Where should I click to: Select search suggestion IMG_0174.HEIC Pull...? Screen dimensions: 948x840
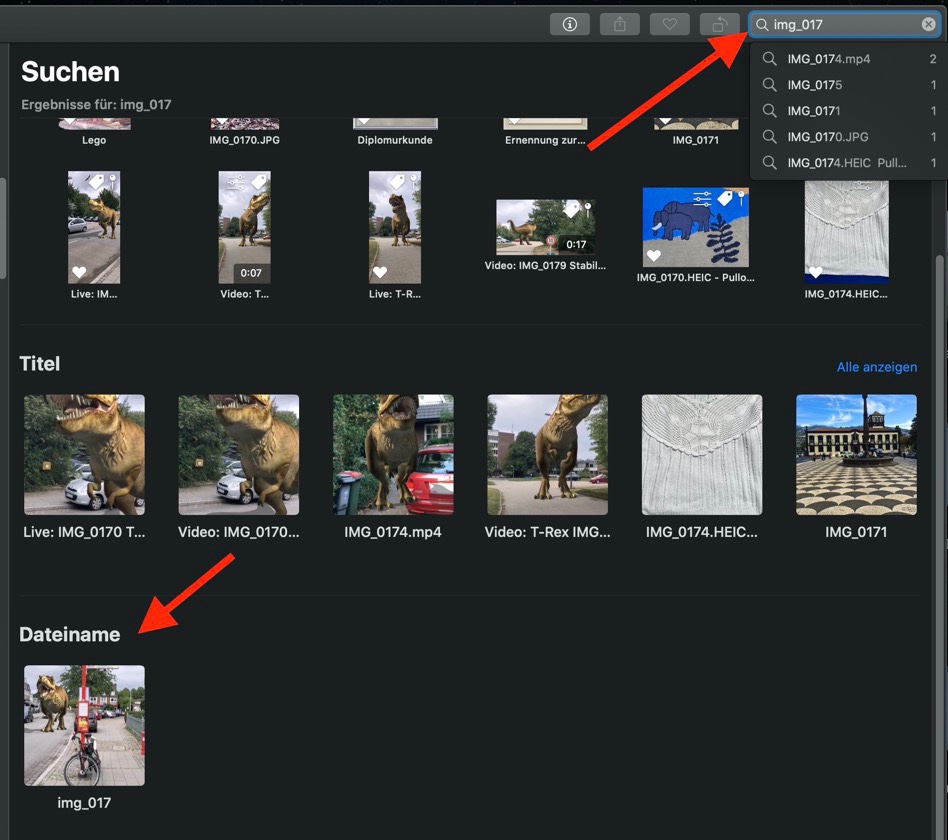tap(849, 163)
